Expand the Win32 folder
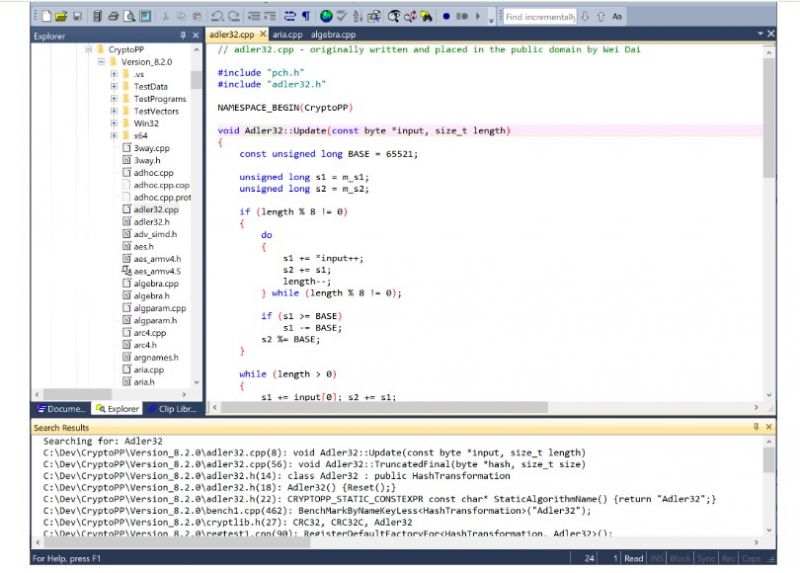The height and width of the screenshot is (573, 800). click(114, 123)
